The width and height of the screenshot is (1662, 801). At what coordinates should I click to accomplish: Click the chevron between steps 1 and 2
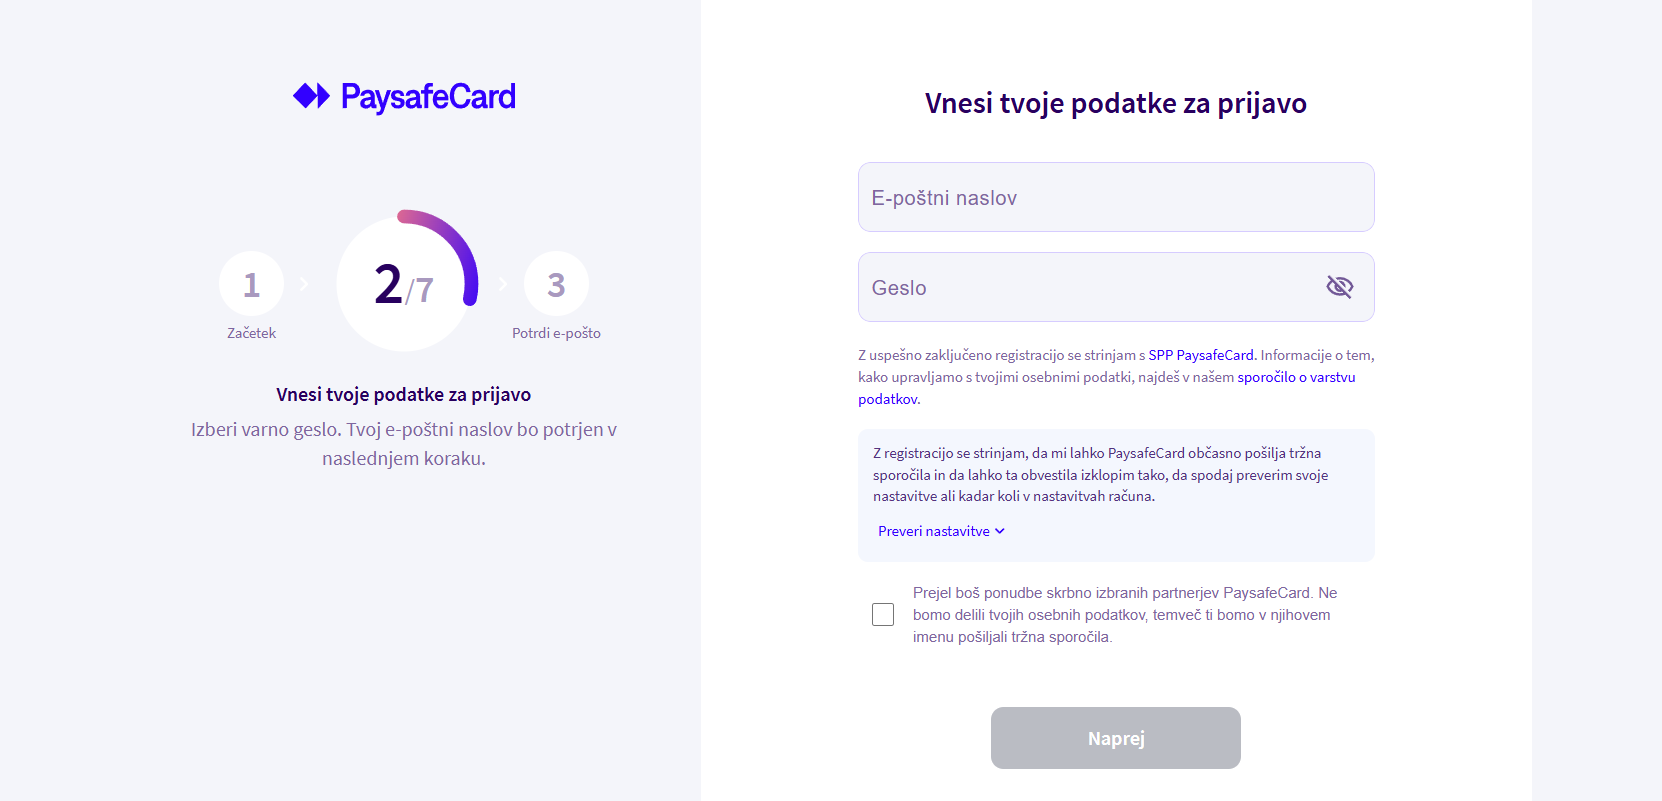304,284
